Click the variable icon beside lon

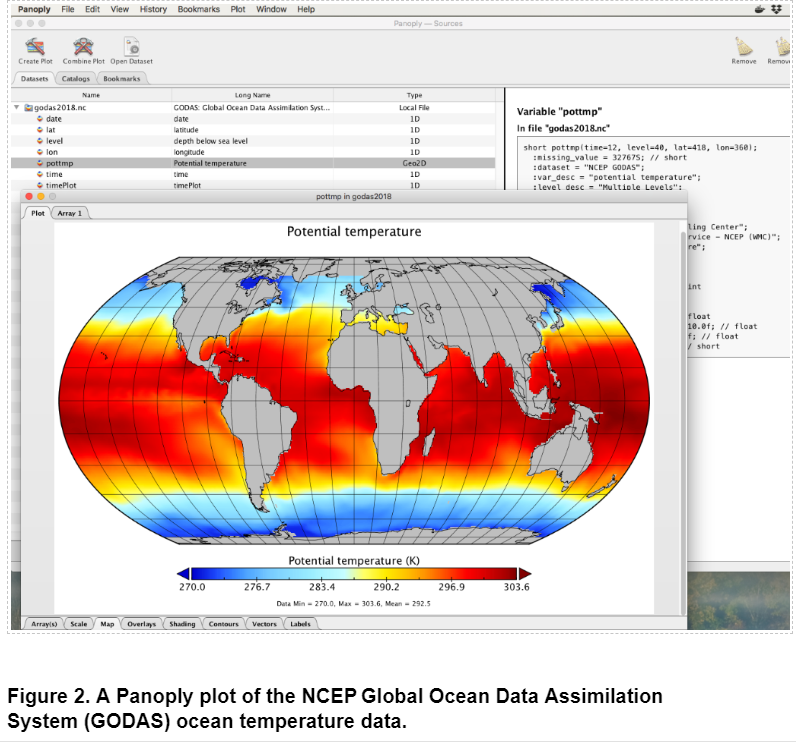[40, 152]
